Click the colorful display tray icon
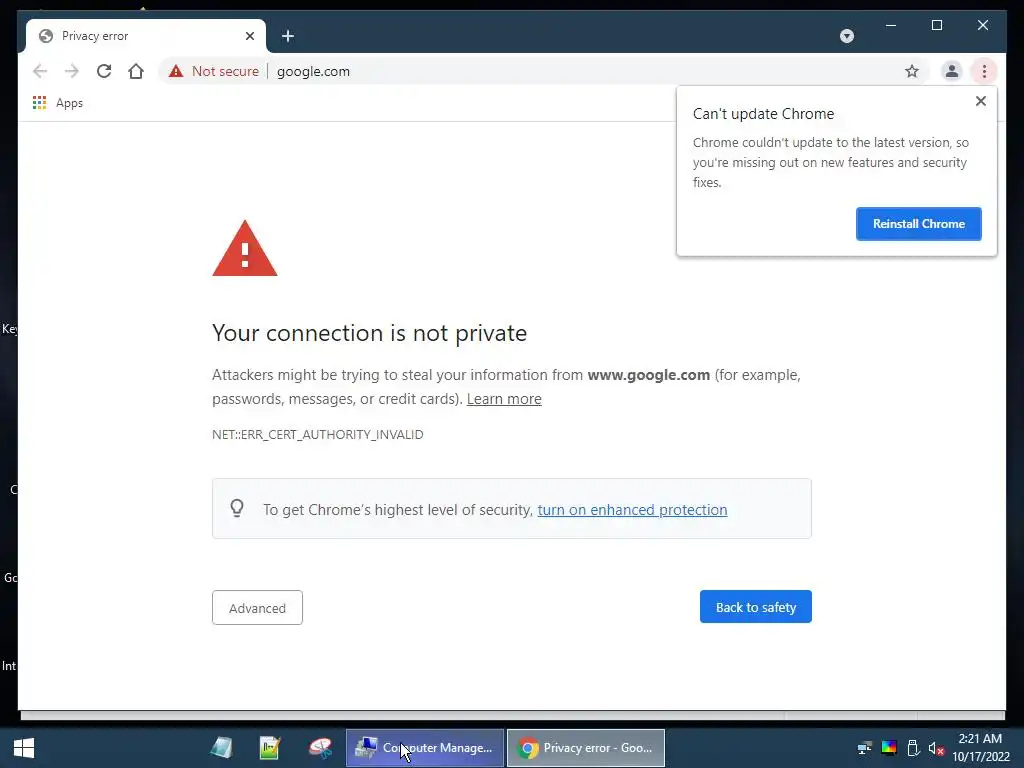This screenshot has width=1024, height=768. click(x=889, y=748)
